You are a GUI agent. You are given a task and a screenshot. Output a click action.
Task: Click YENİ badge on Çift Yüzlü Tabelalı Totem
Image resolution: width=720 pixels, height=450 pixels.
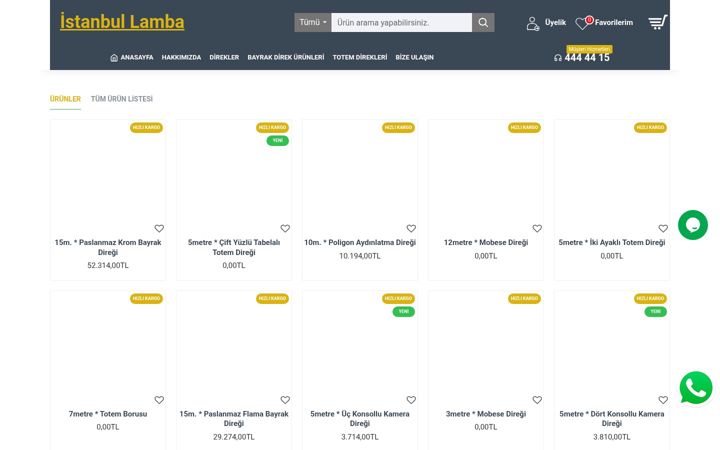[x=278, y=141]
